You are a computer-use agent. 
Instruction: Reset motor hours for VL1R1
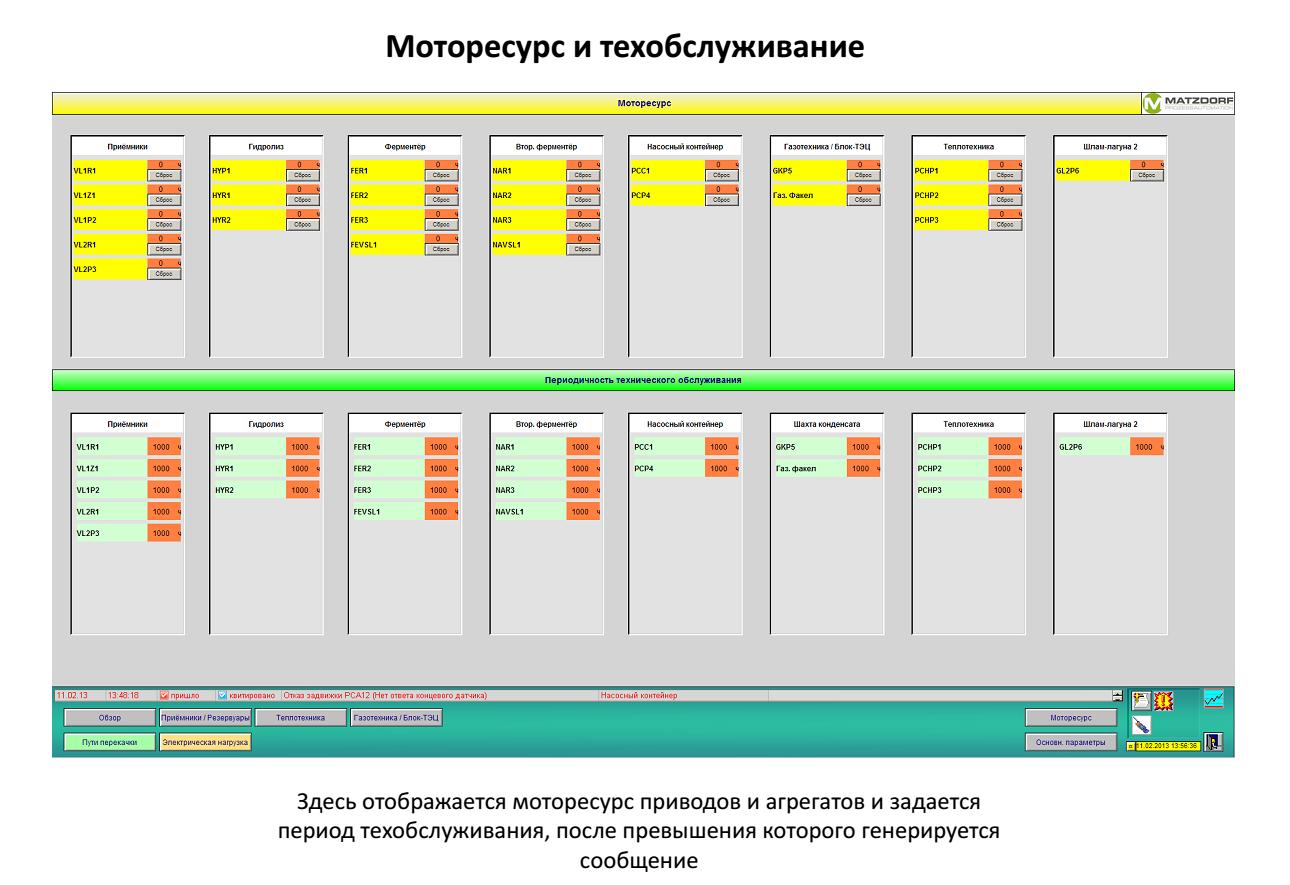pyautogui.click(x=164, y=174)
